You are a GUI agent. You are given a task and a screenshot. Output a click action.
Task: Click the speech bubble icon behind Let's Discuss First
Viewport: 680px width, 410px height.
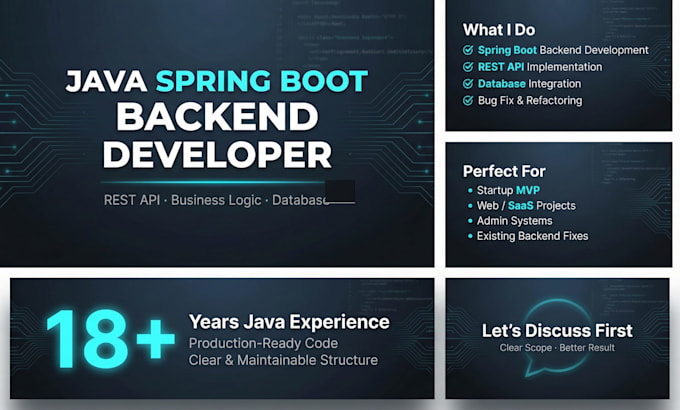[x=557, y=338]
